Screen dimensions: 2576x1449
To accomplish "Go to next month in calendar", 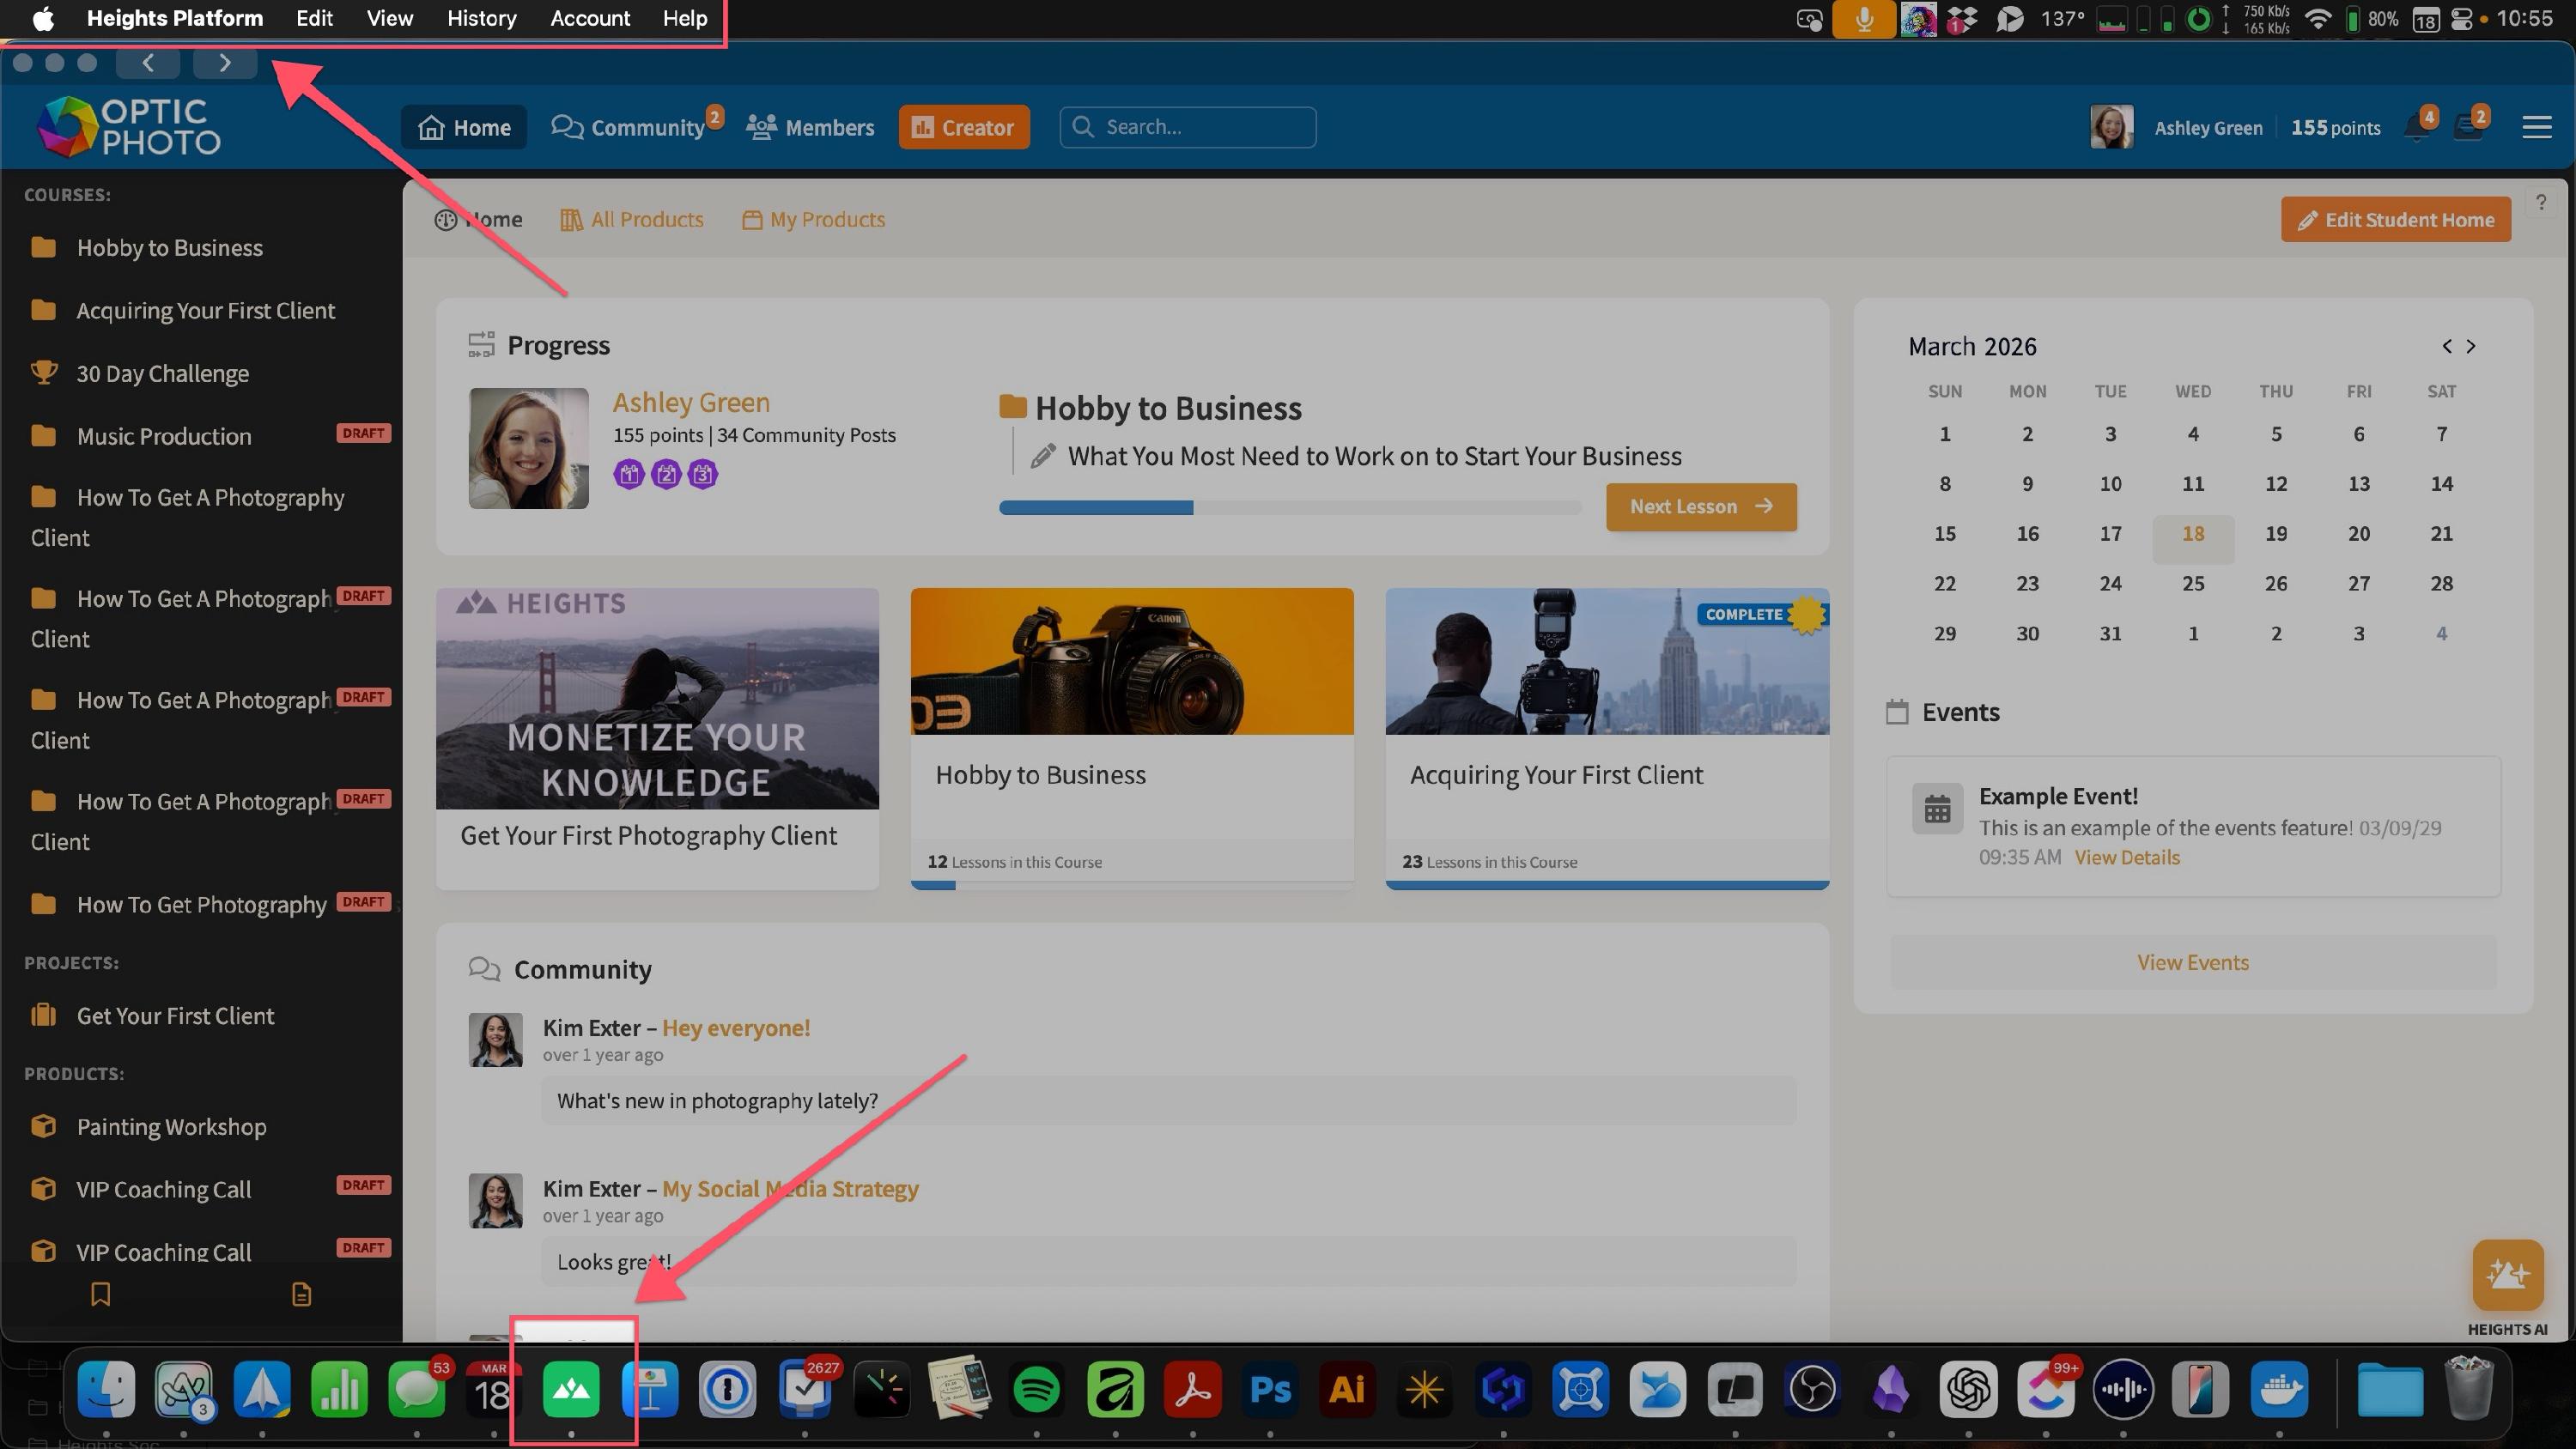I will click(x=2471, y=346).
